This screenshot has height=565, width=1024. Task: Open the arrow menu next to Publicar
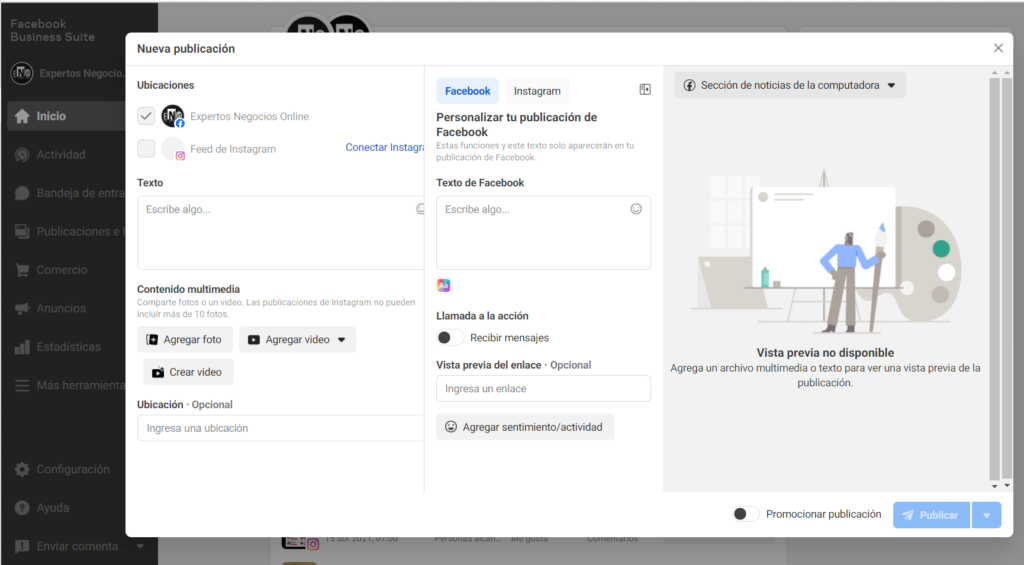click(x=987, y=515)
